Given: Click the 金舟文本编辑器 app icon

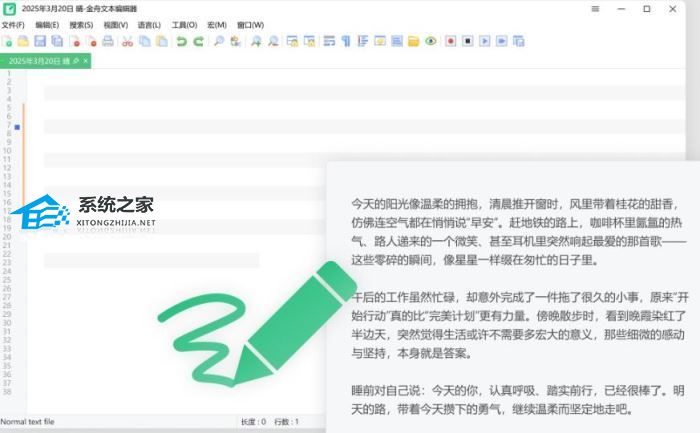Looking at the screenshot, I should 9,8.
